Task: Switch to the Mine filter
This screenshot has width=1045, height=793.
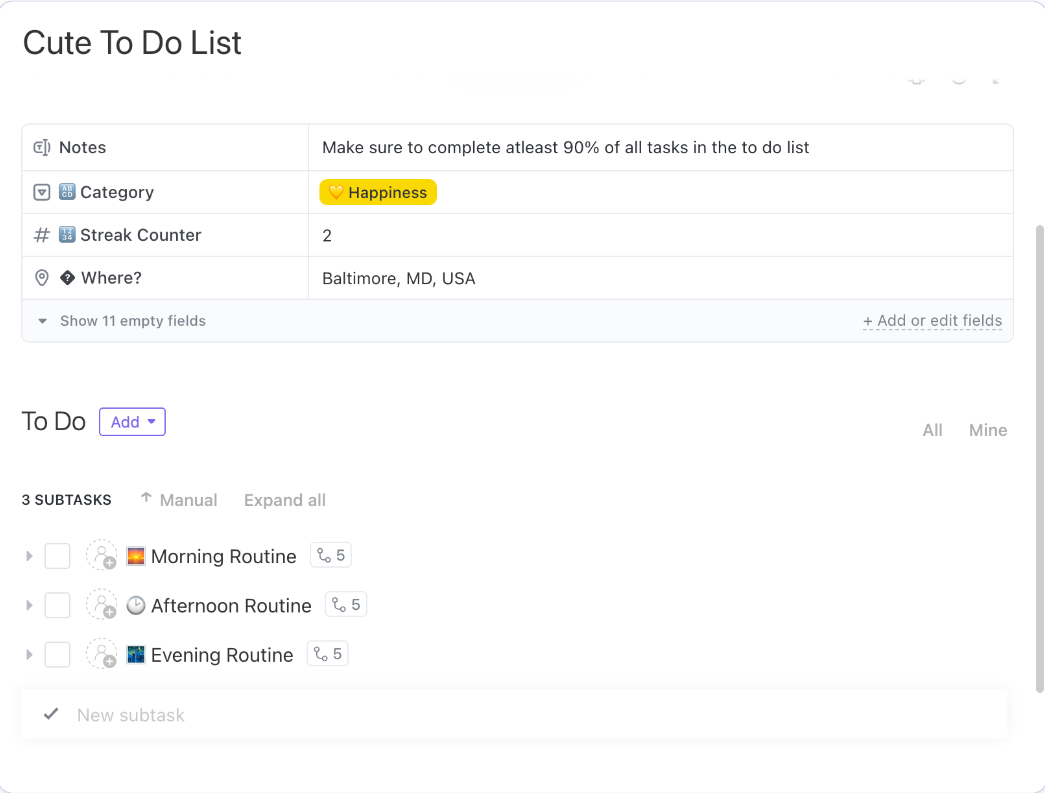Action: click(988, 430)
